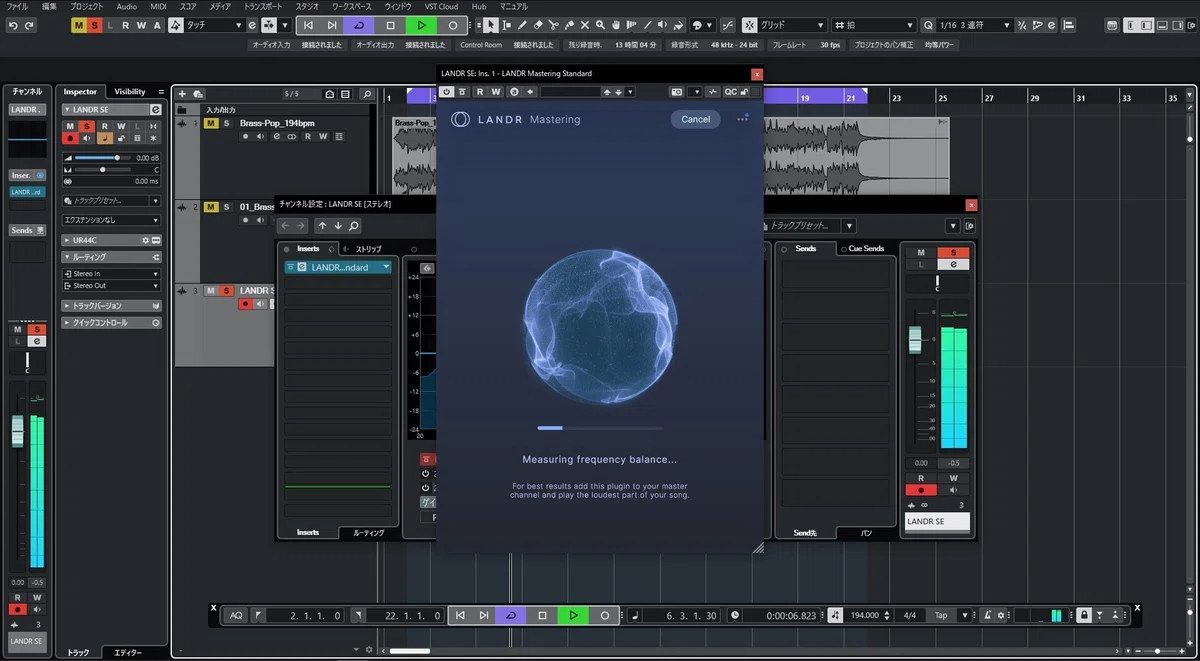Open Stereo In input routing dropdown
This screenshot has width=1200, height=661.
111,273
